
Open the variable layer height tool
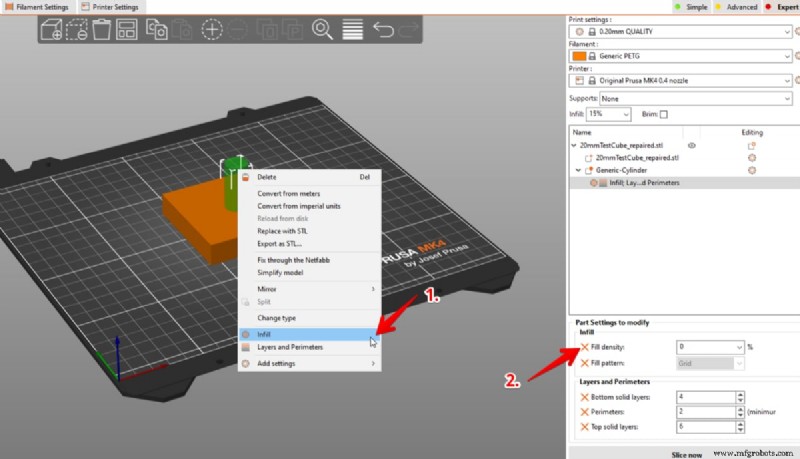(x=353, y=30)
